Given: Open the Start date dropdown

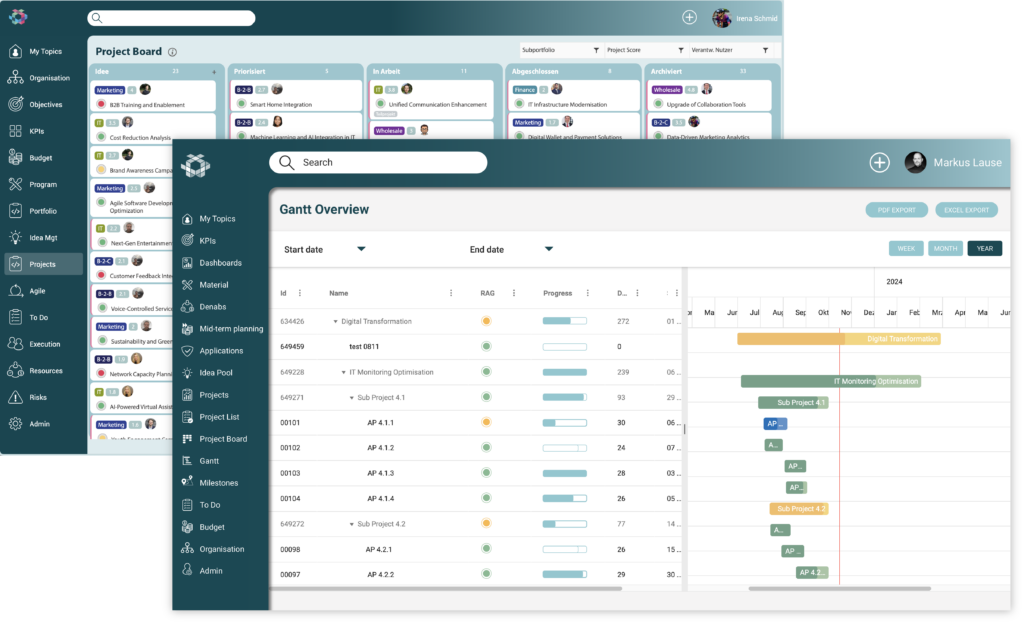Looking at the screenshot, I should coord(361,249).
